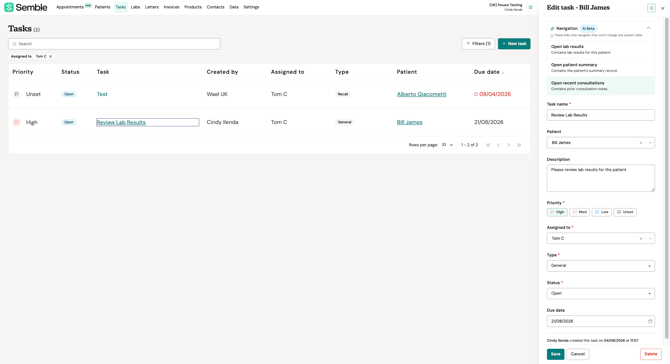Open the Due date calendar picker icon

click(x=650, y=321)
